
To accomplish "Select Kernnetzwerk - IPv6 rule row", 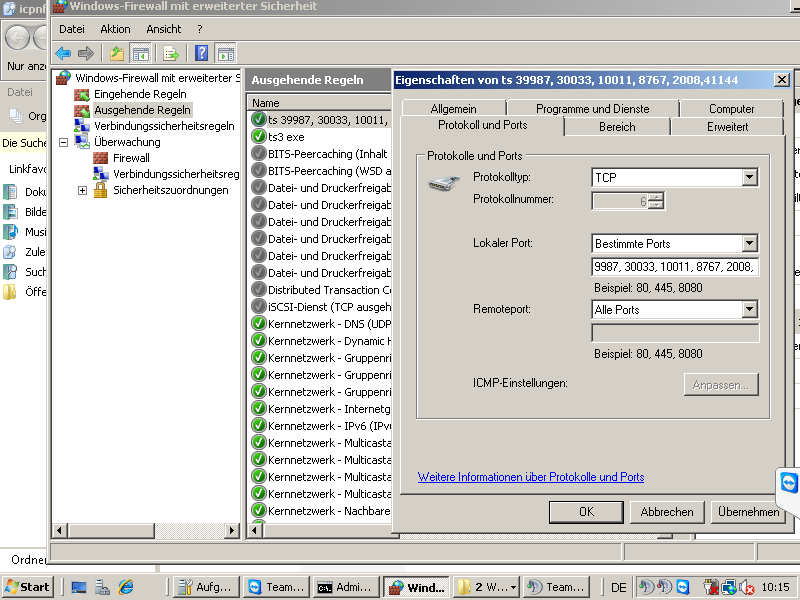I will click(x=321, y=426).
